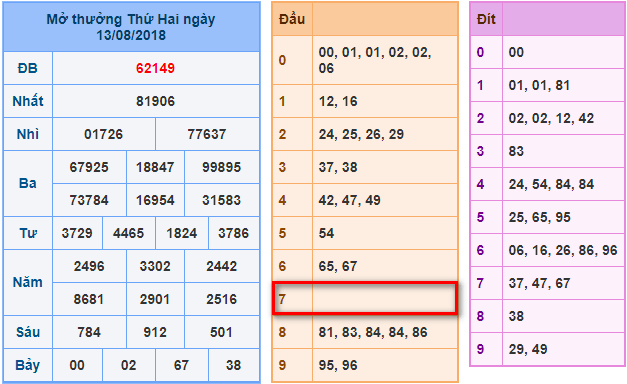The height and width of the screenshot is (384, 627).
Task: Select fourth prize number 3786
Action: 233,233
